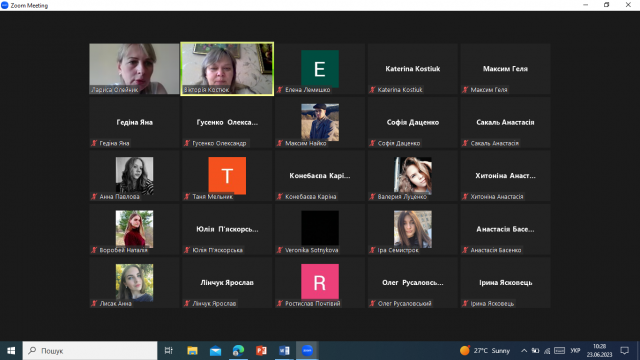Click large Сакаль Анастасія name in tile
The height and width of the screenshot is (360, 640).
click(x=505, y=122)
